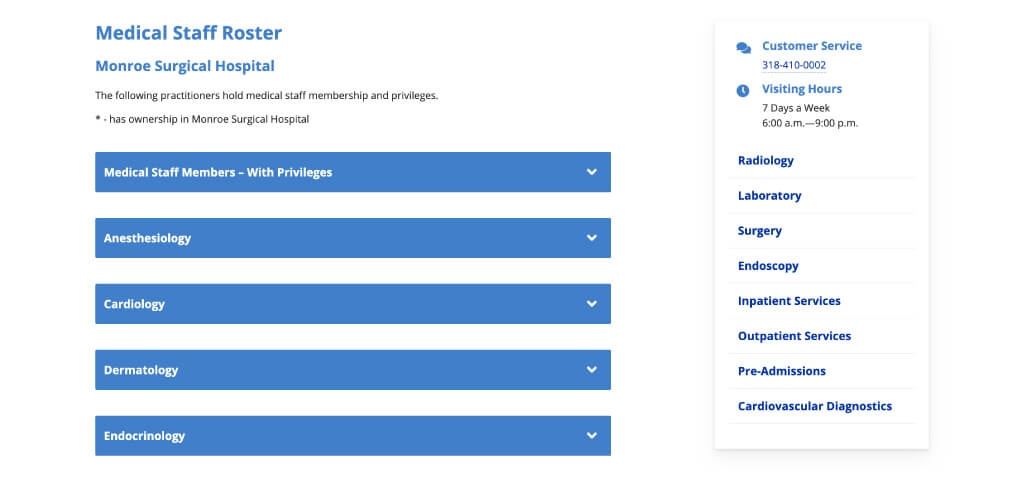Click the Dermatology chevron arrow
Screen dimensions: 1025x484
tap(592, 370)
